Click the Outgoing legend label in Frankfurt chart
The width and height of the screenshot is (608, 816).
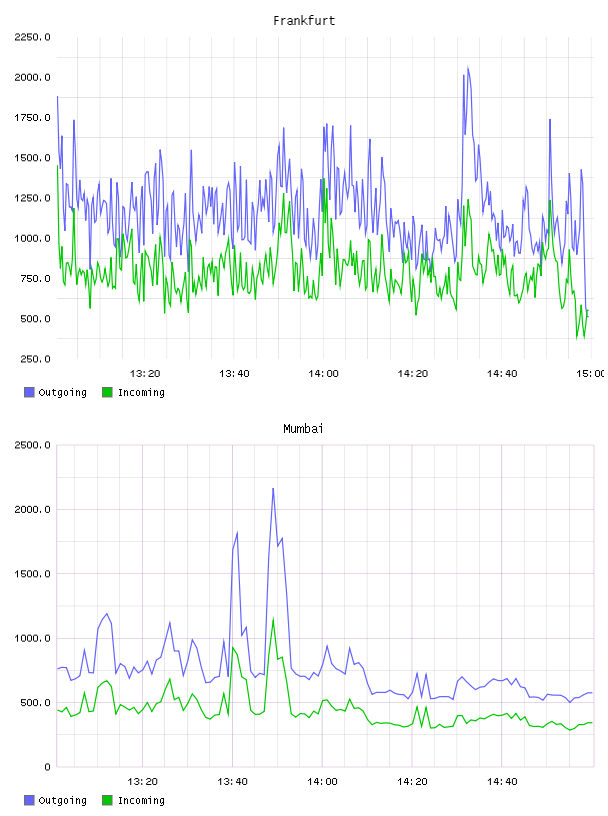point(62,392)
